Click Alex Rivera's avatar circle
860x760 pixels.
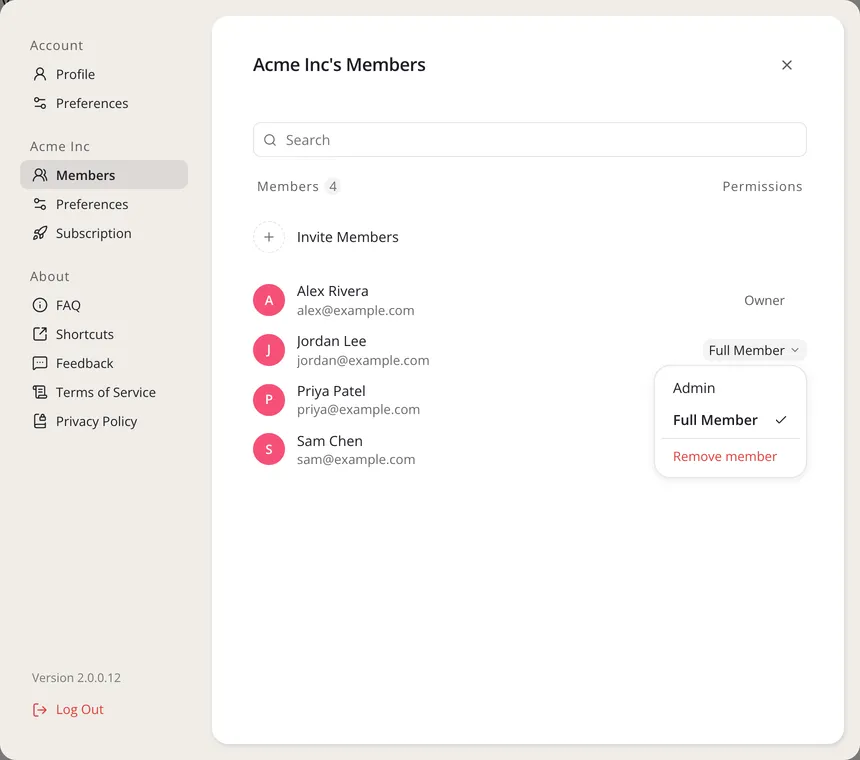click(269, 300)
